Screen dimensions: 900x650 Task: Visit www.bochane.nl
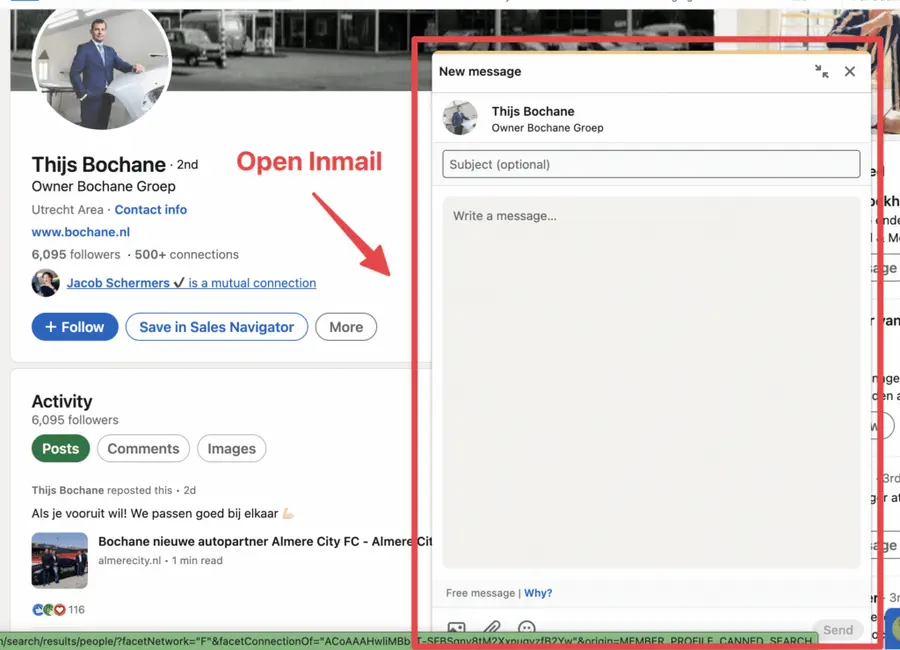(x=80, y=231)
